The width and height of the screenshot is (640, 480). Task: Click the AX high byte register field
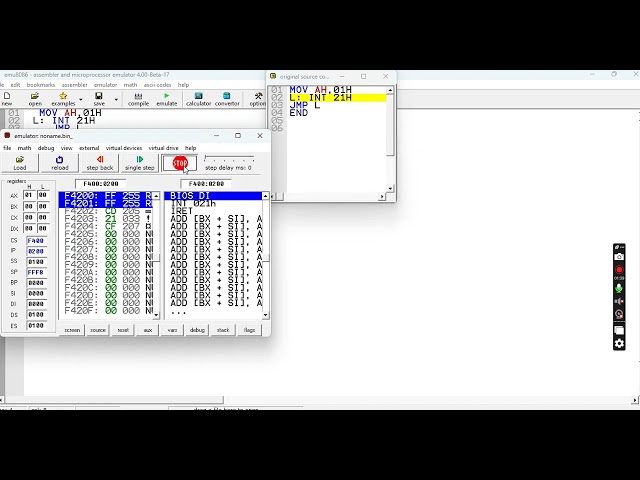pos(29,195)
